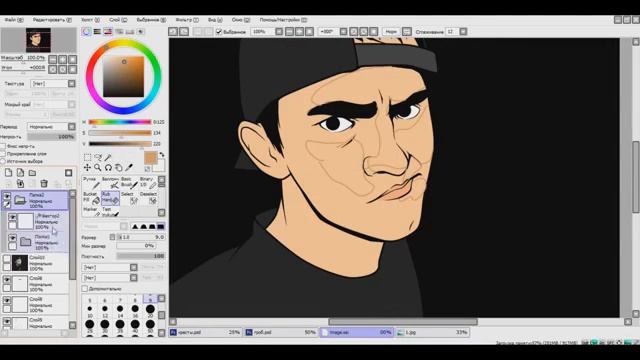The width and height of the screenshot is (640, 360).
Task: Select the Marker tool
Action: coord(91,211)
